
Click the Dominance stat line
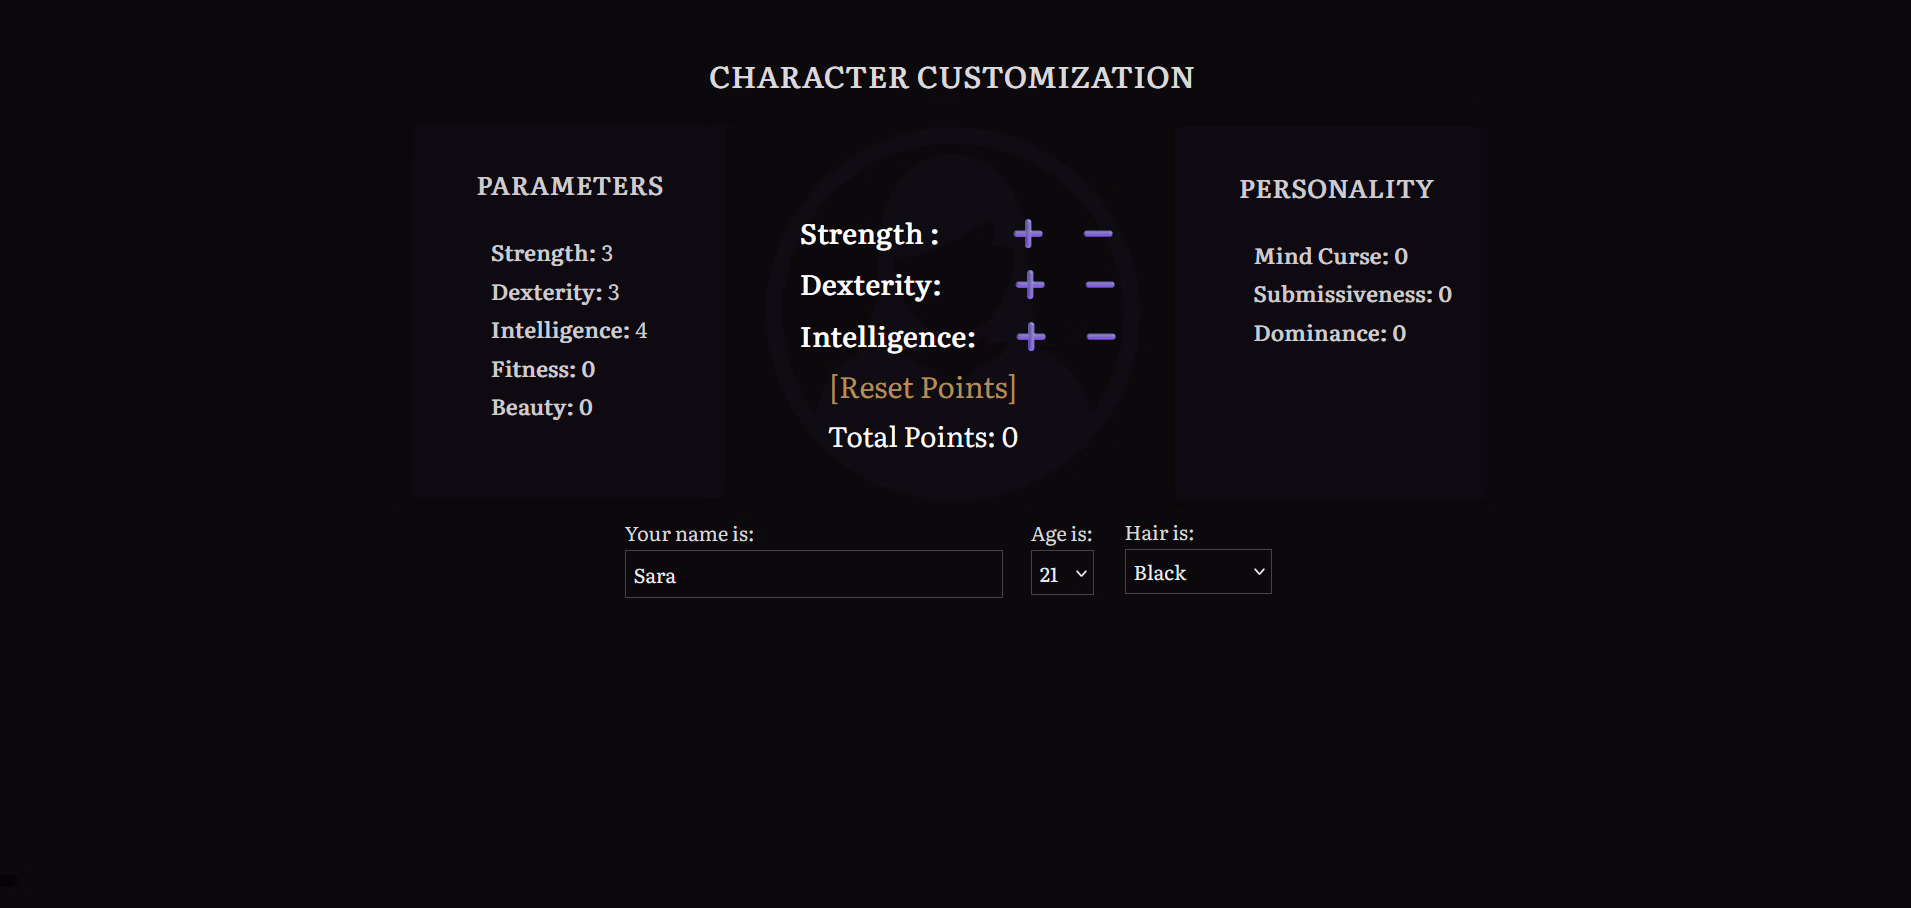tap(1329, 333)
